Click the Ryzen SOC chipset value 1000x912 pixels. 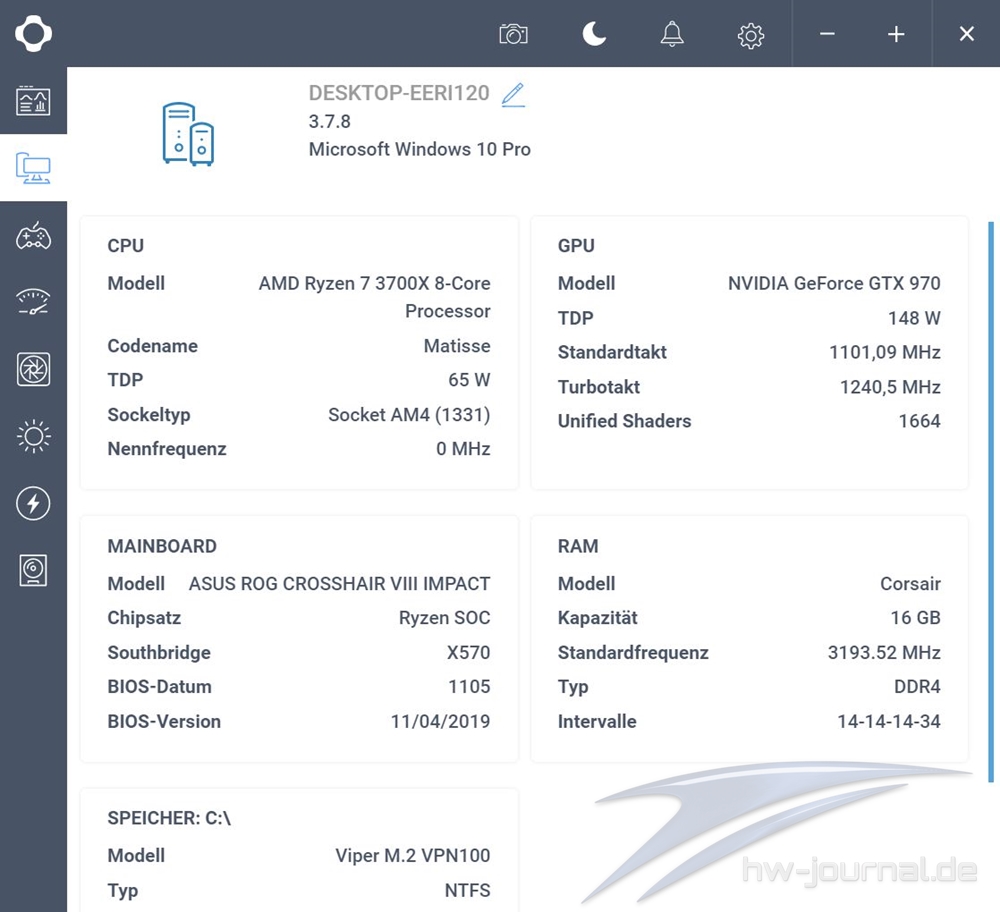point(445,618)
